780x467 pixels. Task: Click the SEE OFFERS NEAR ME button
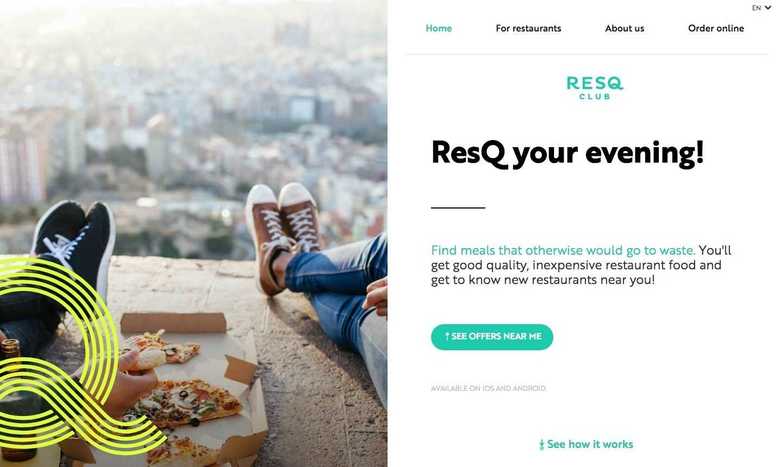492,337
